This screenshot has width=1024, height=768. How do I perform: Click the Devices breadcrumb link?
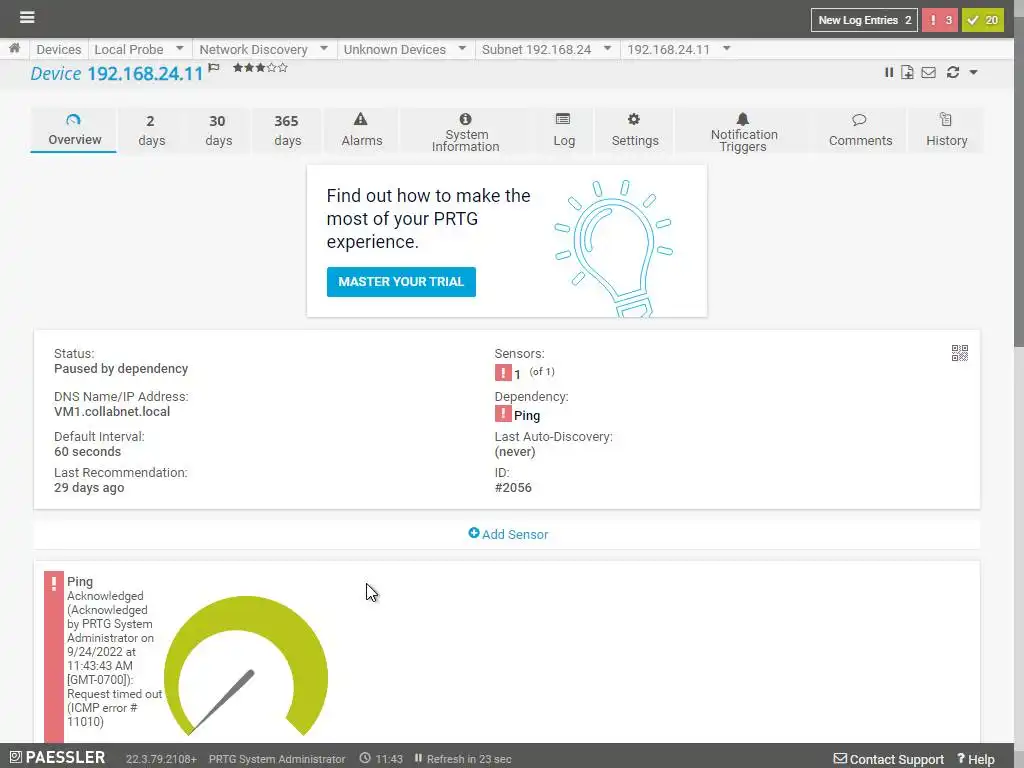[x=58, y=49]
